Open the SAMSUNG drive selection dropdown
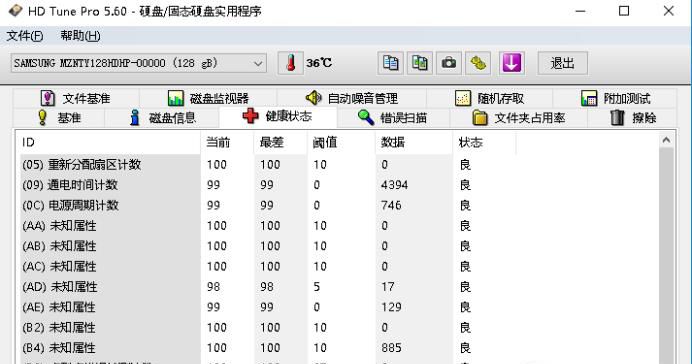 [x=139, y=63]
